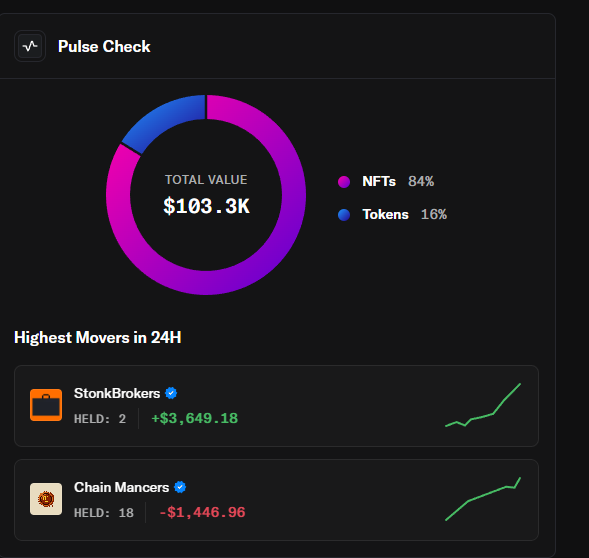The image size is (589, 558).
Task: Click the Chain Mancers sparkline chart
Action: (483, 499)
